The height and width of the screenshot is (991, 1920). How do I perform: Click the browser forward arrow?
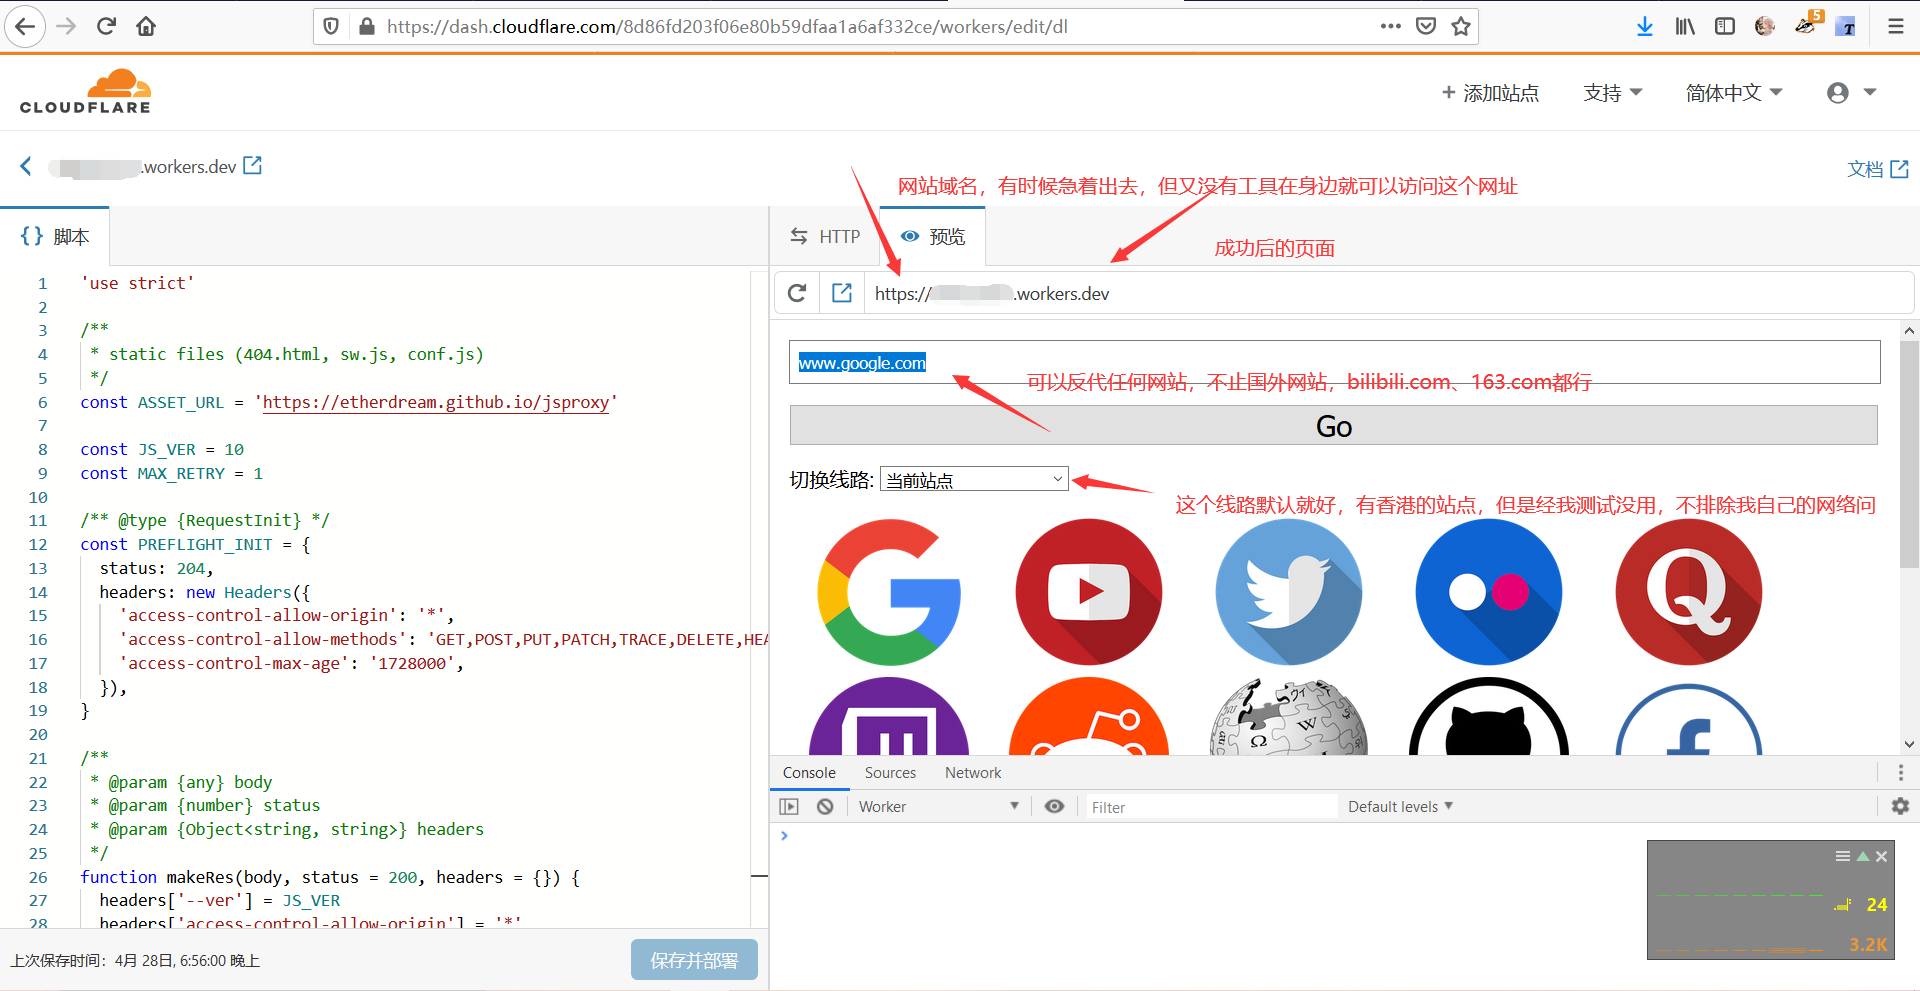pos(66,26)
